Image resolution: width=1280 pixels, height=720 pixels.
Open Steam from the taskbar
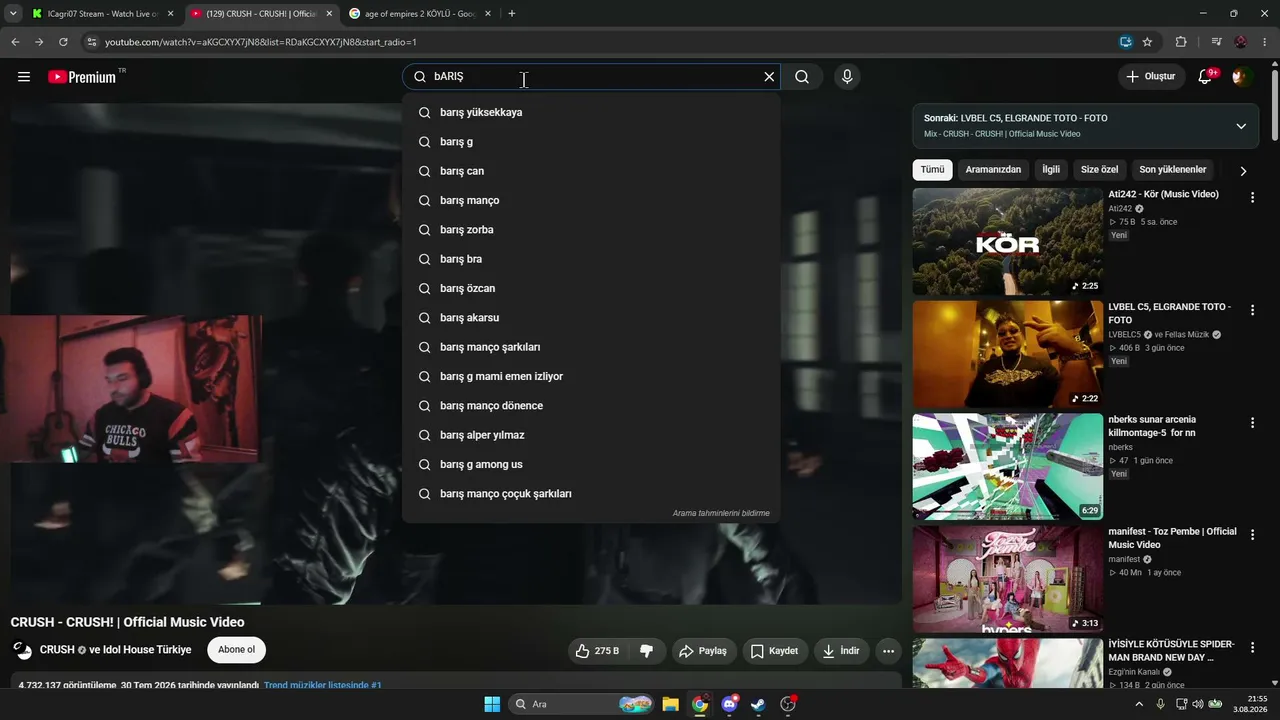(x=758, y=704)
